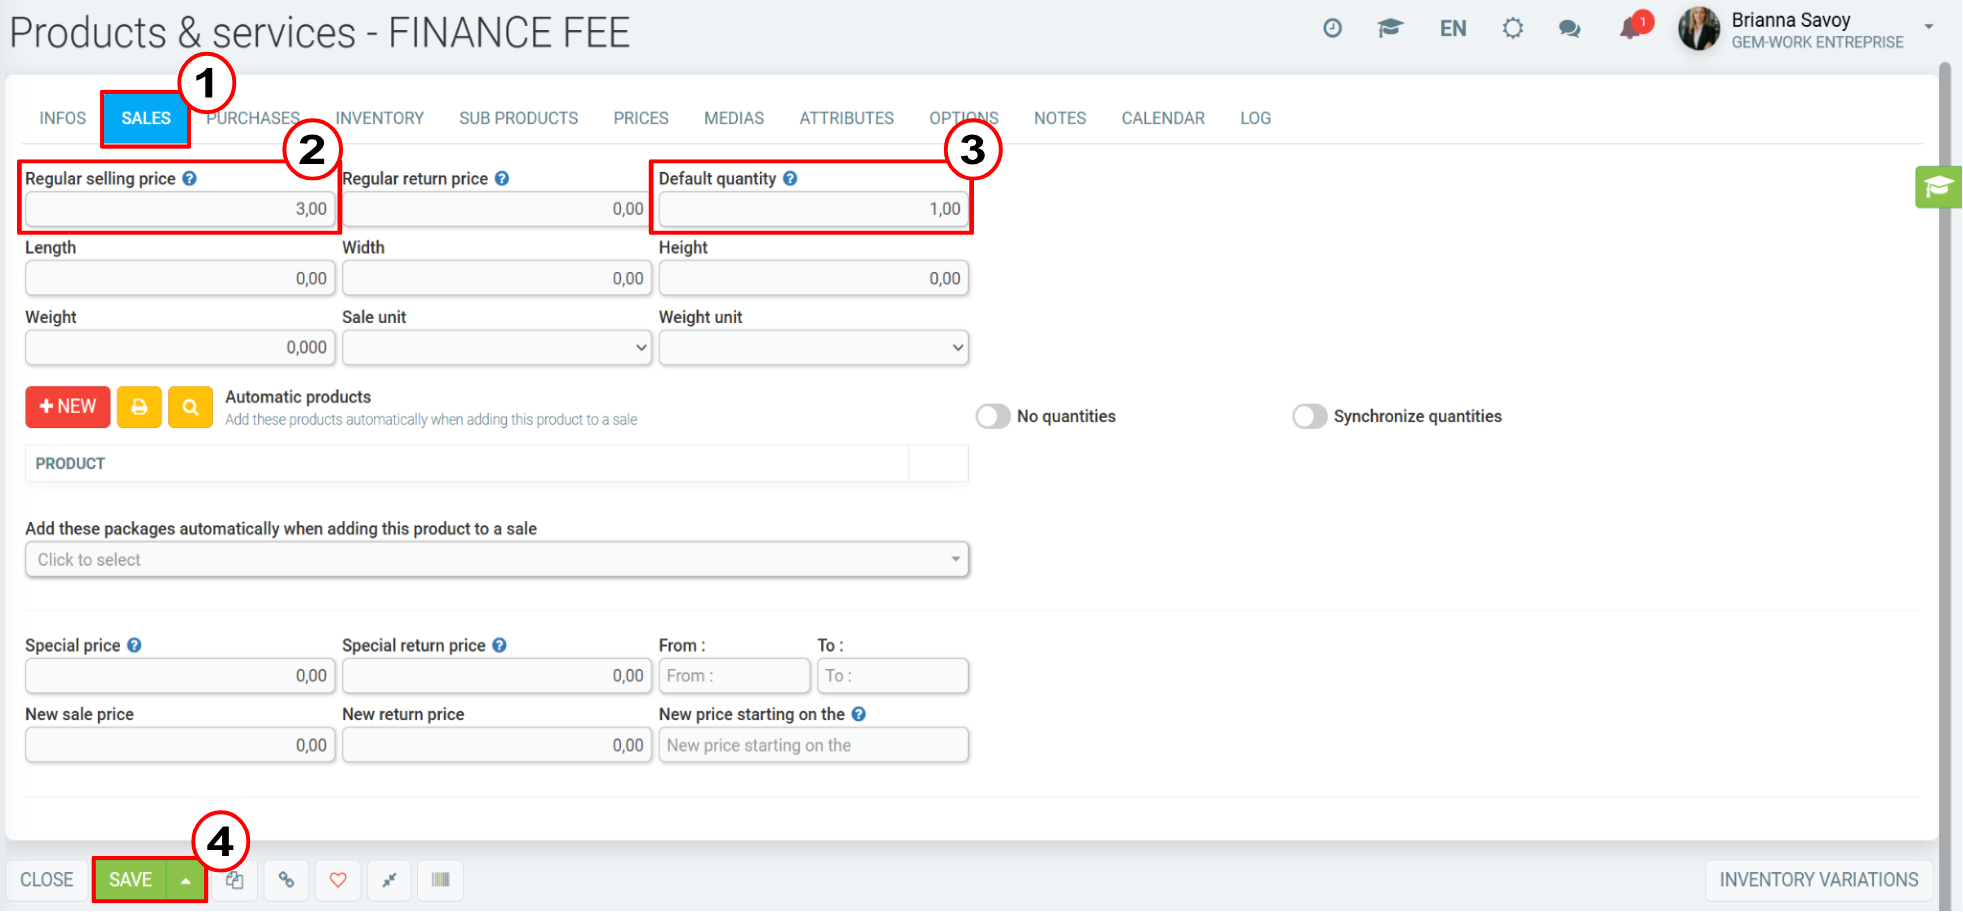
Task: Click the New return price field
Action: [x=497, y=745]
